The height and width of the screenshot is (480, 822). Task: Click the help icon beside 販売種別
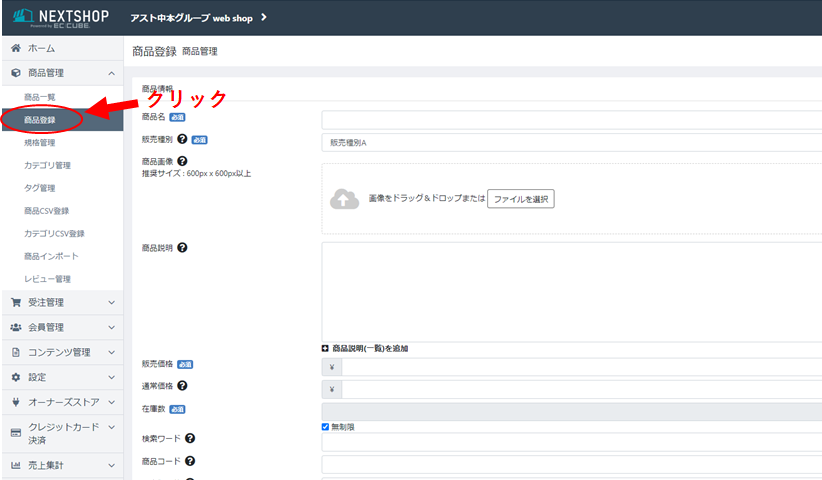(x=182, y=140)
